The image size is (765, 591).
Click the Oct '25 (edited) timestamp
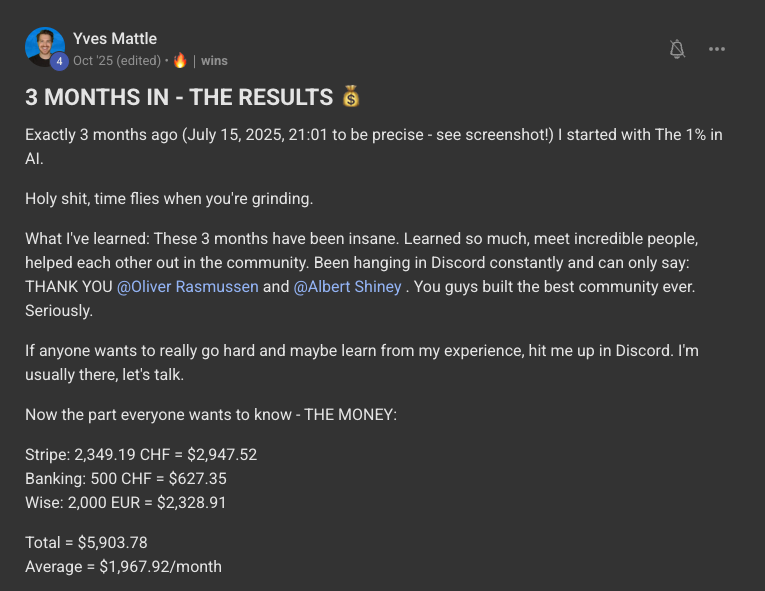pos(117,60)
